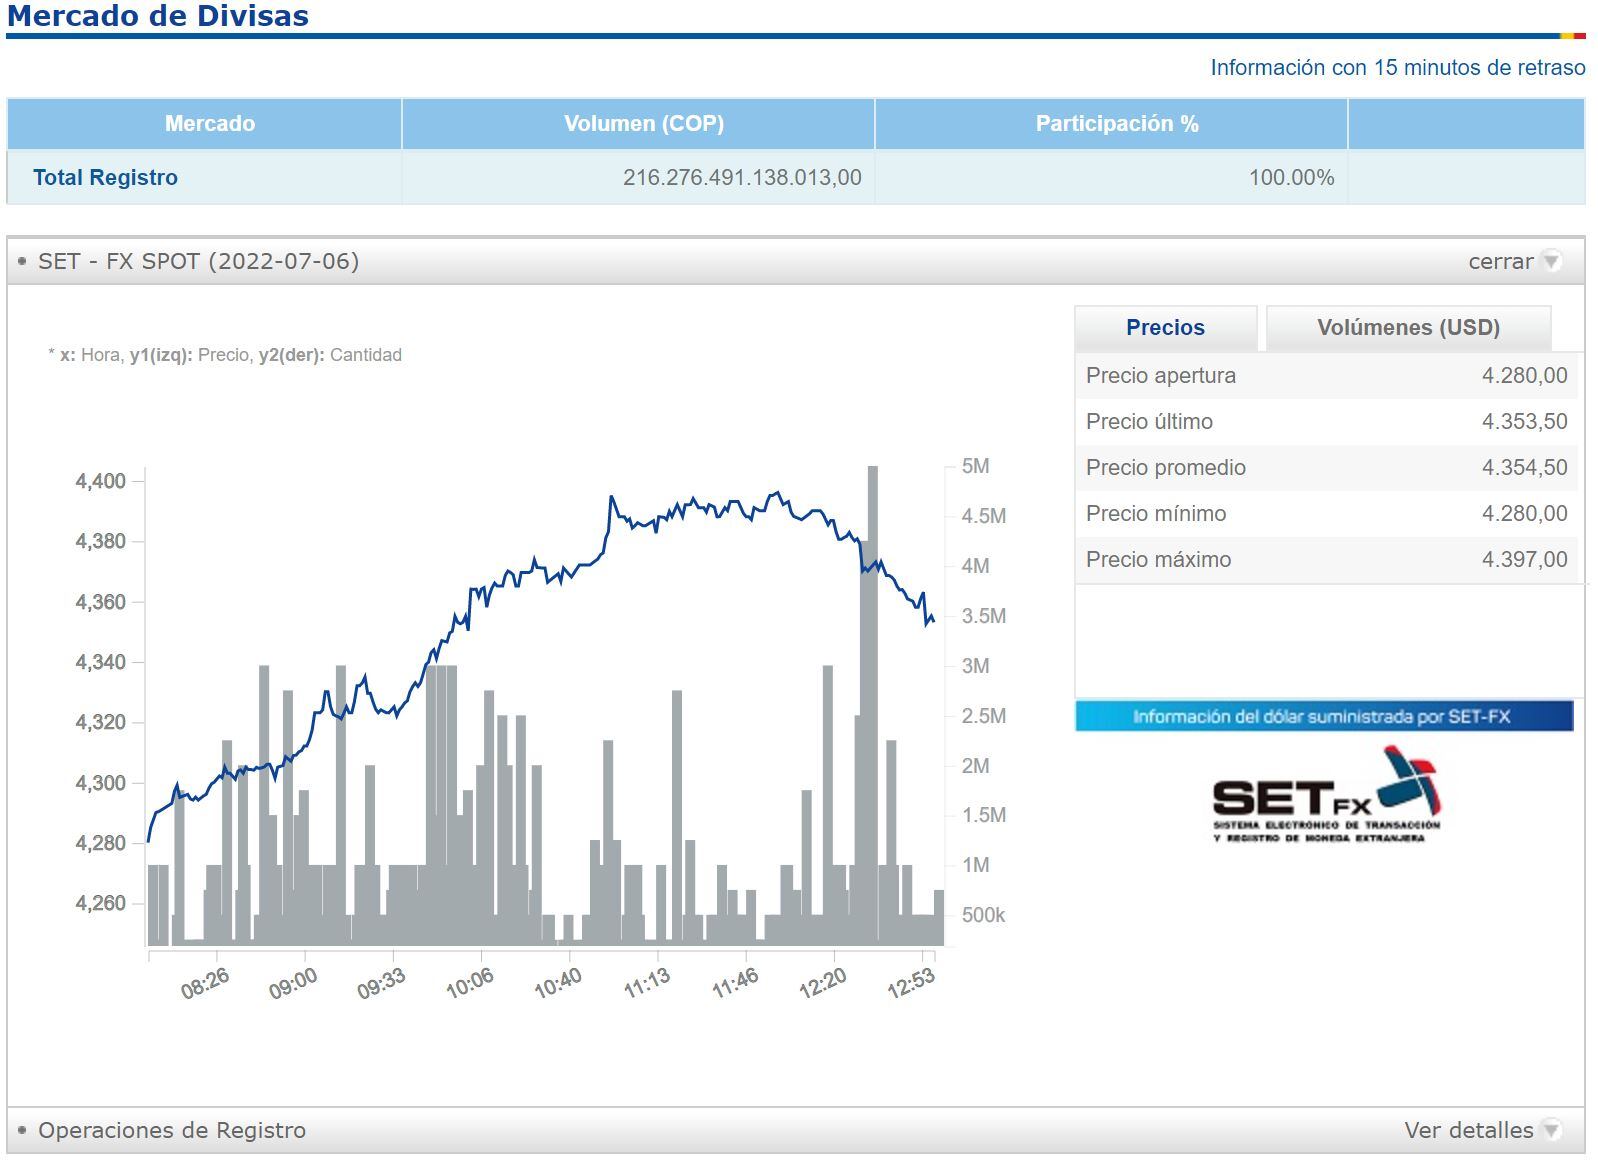Collapse the SET - FX SPOT panel with the cerrar arrow
This screenshot has height=1169, width=1598.
coord(1551,262)
